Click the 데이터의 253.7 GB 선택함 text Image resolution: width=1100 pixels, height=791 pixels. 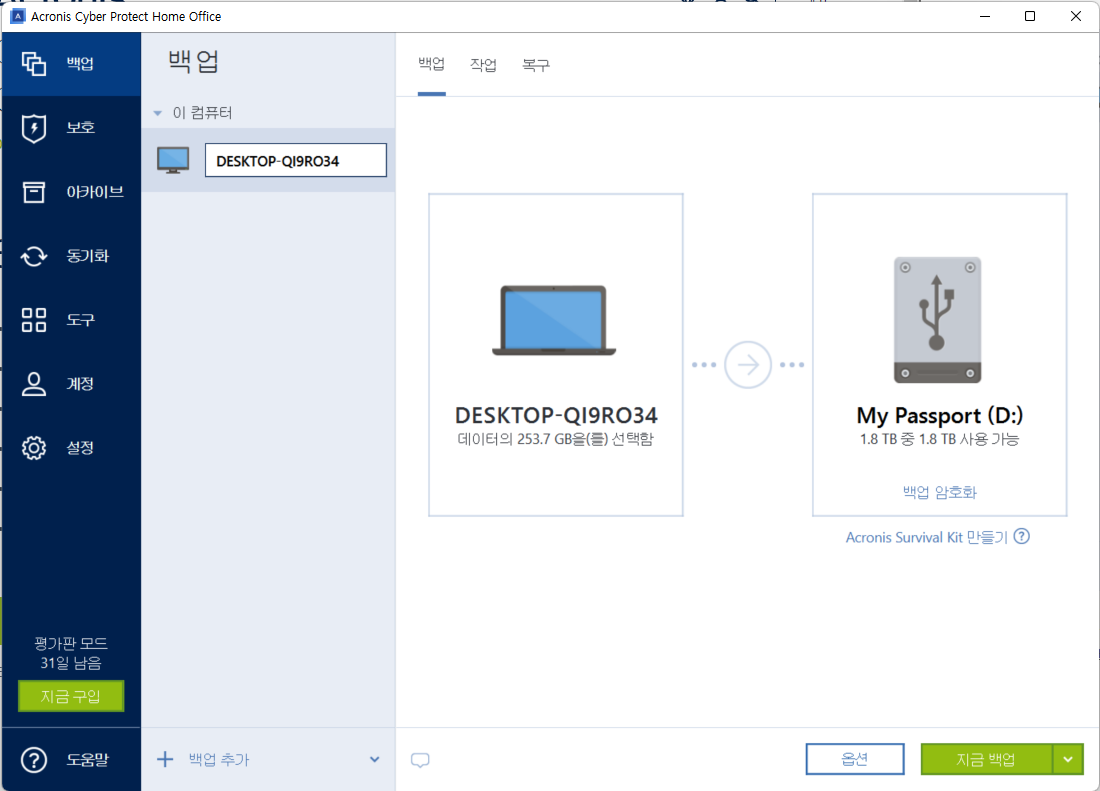(x=556, y=440)
